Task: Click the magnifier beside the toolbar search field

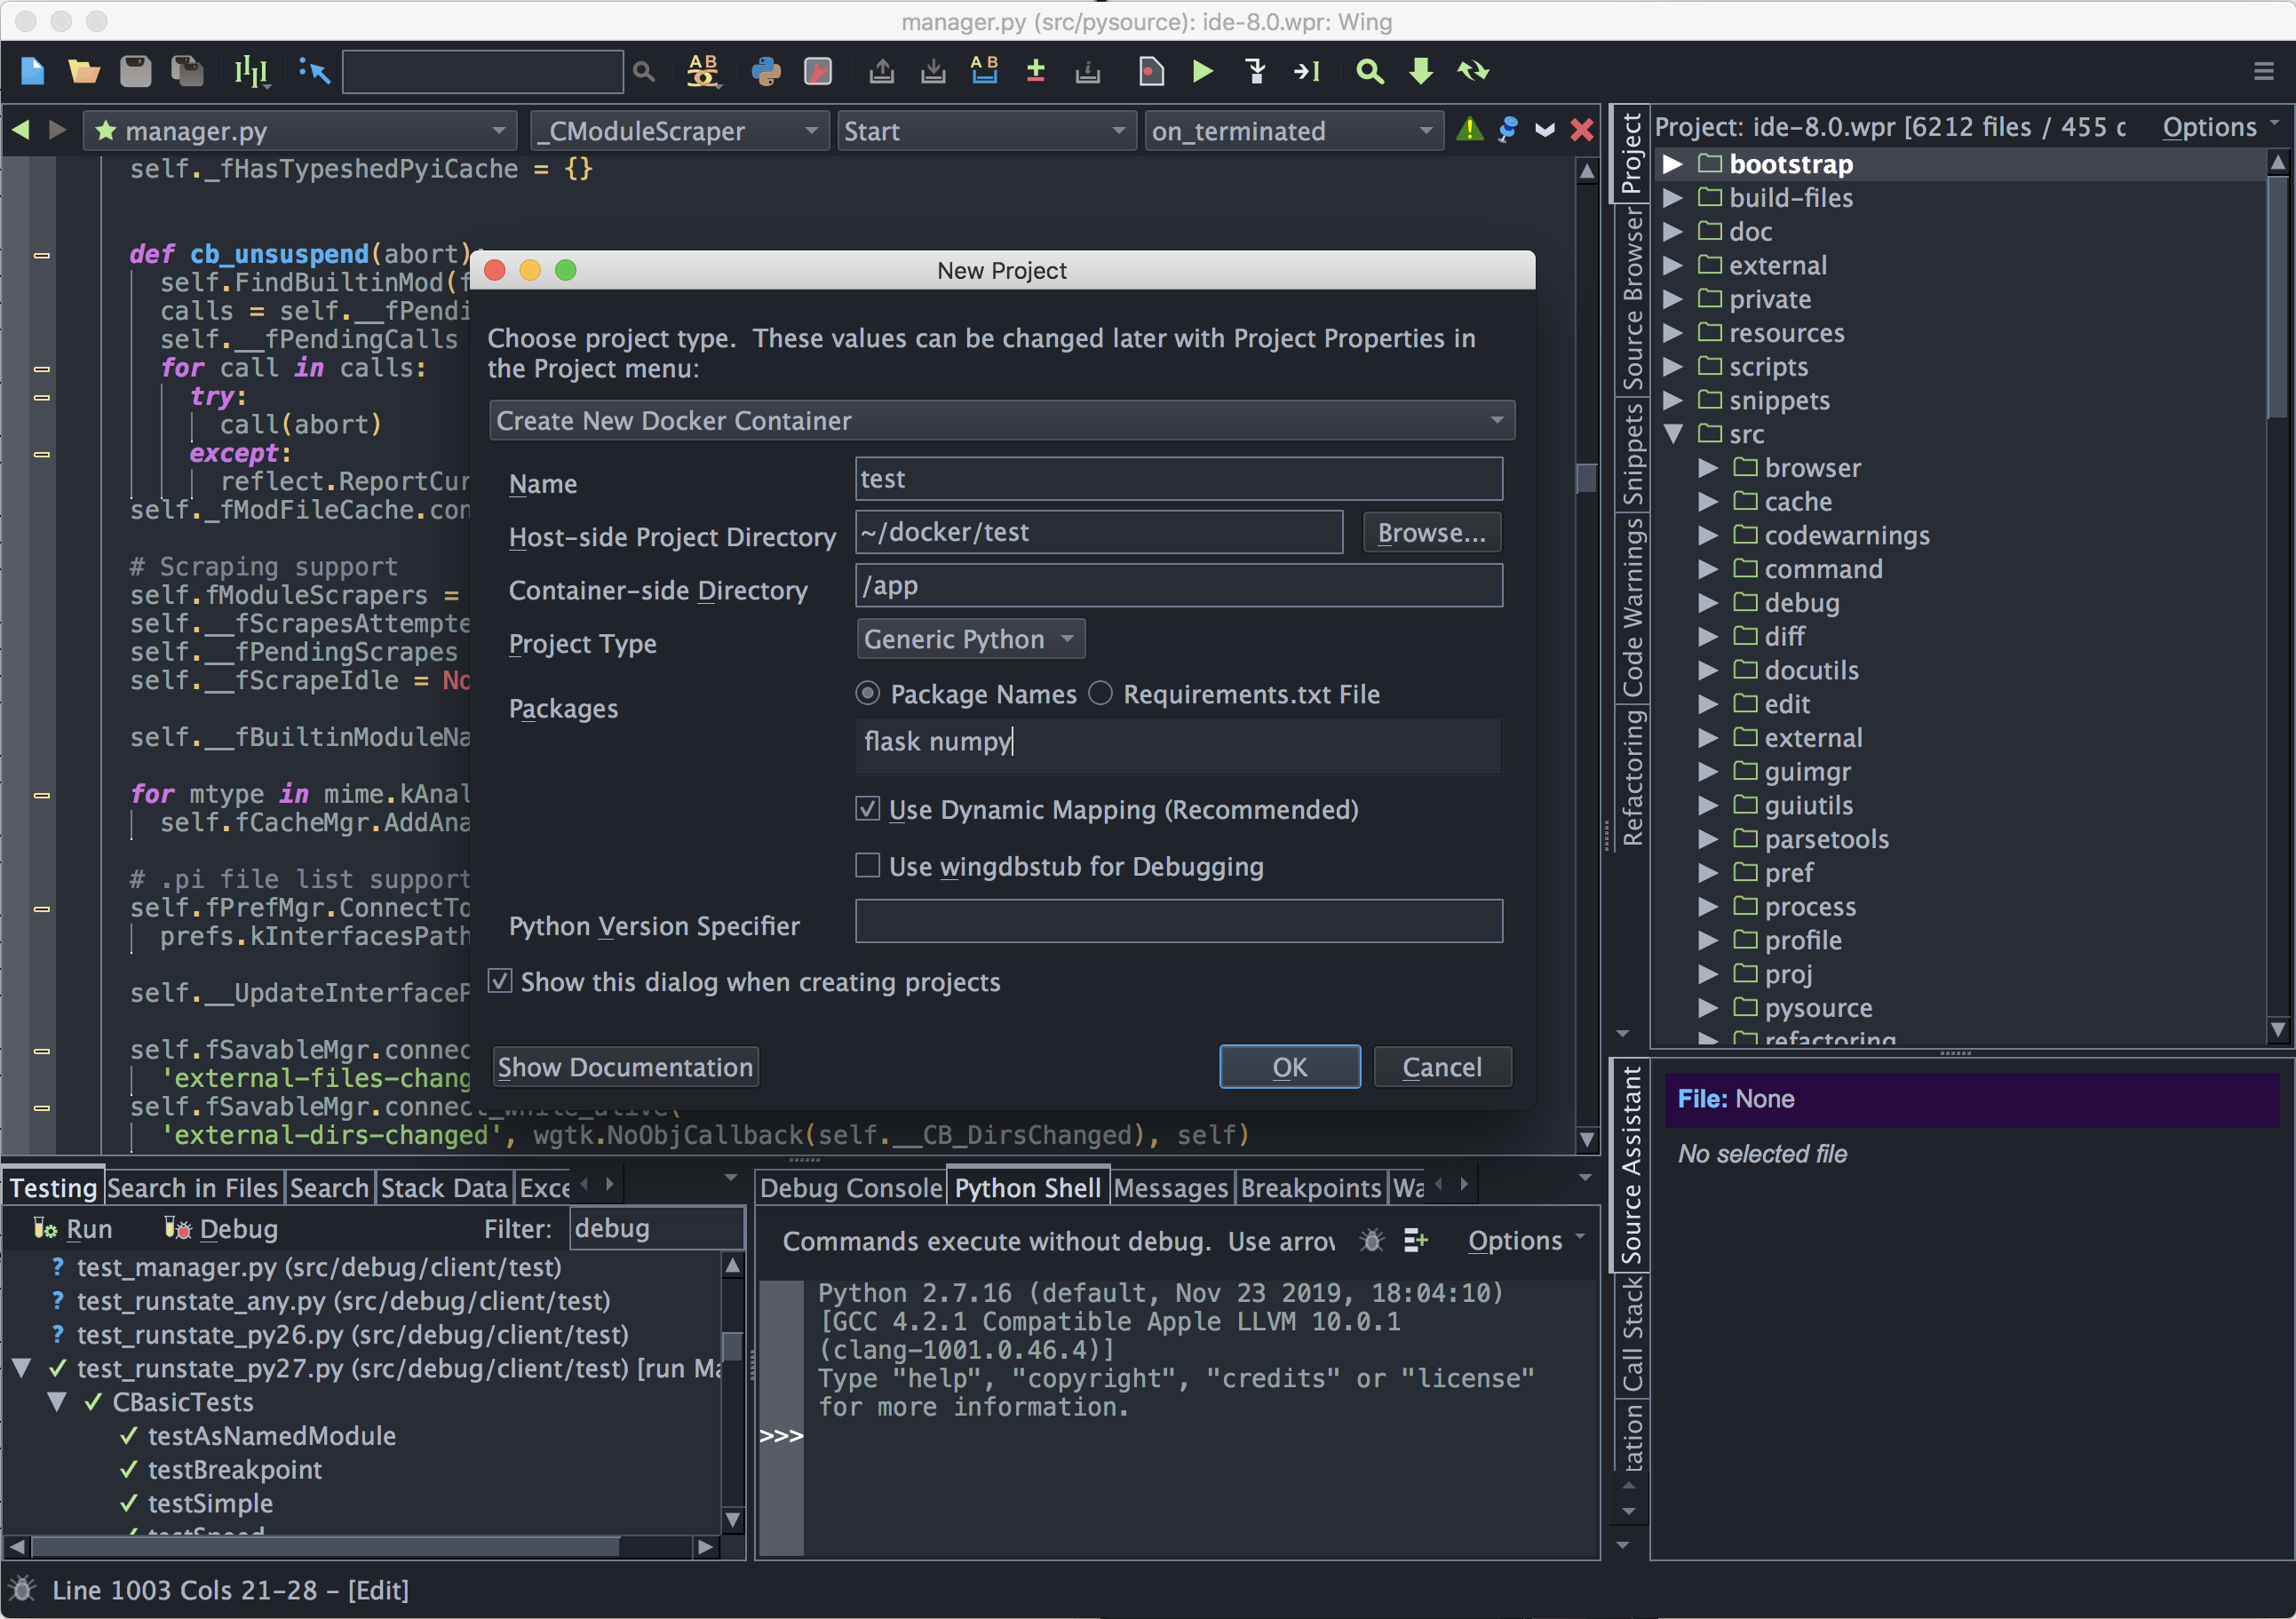Action: [x=644, y=72]
